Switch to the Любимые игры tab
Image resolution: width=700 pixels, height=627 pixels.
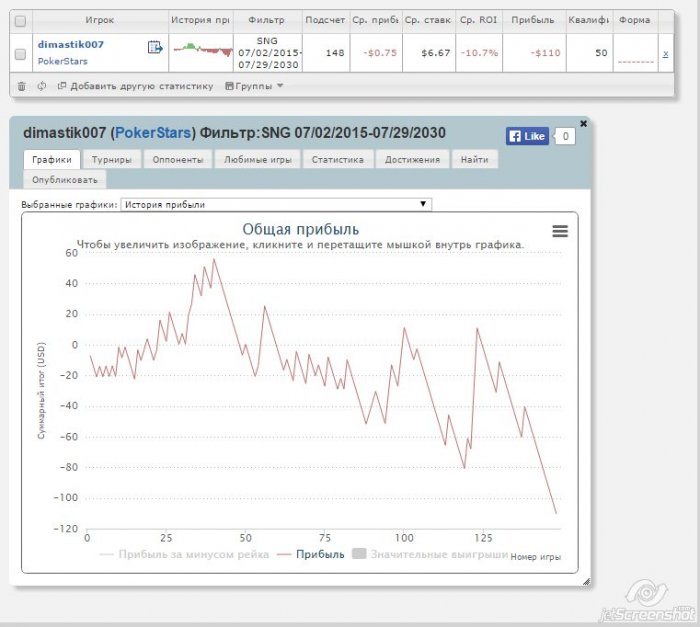(258, 159)
